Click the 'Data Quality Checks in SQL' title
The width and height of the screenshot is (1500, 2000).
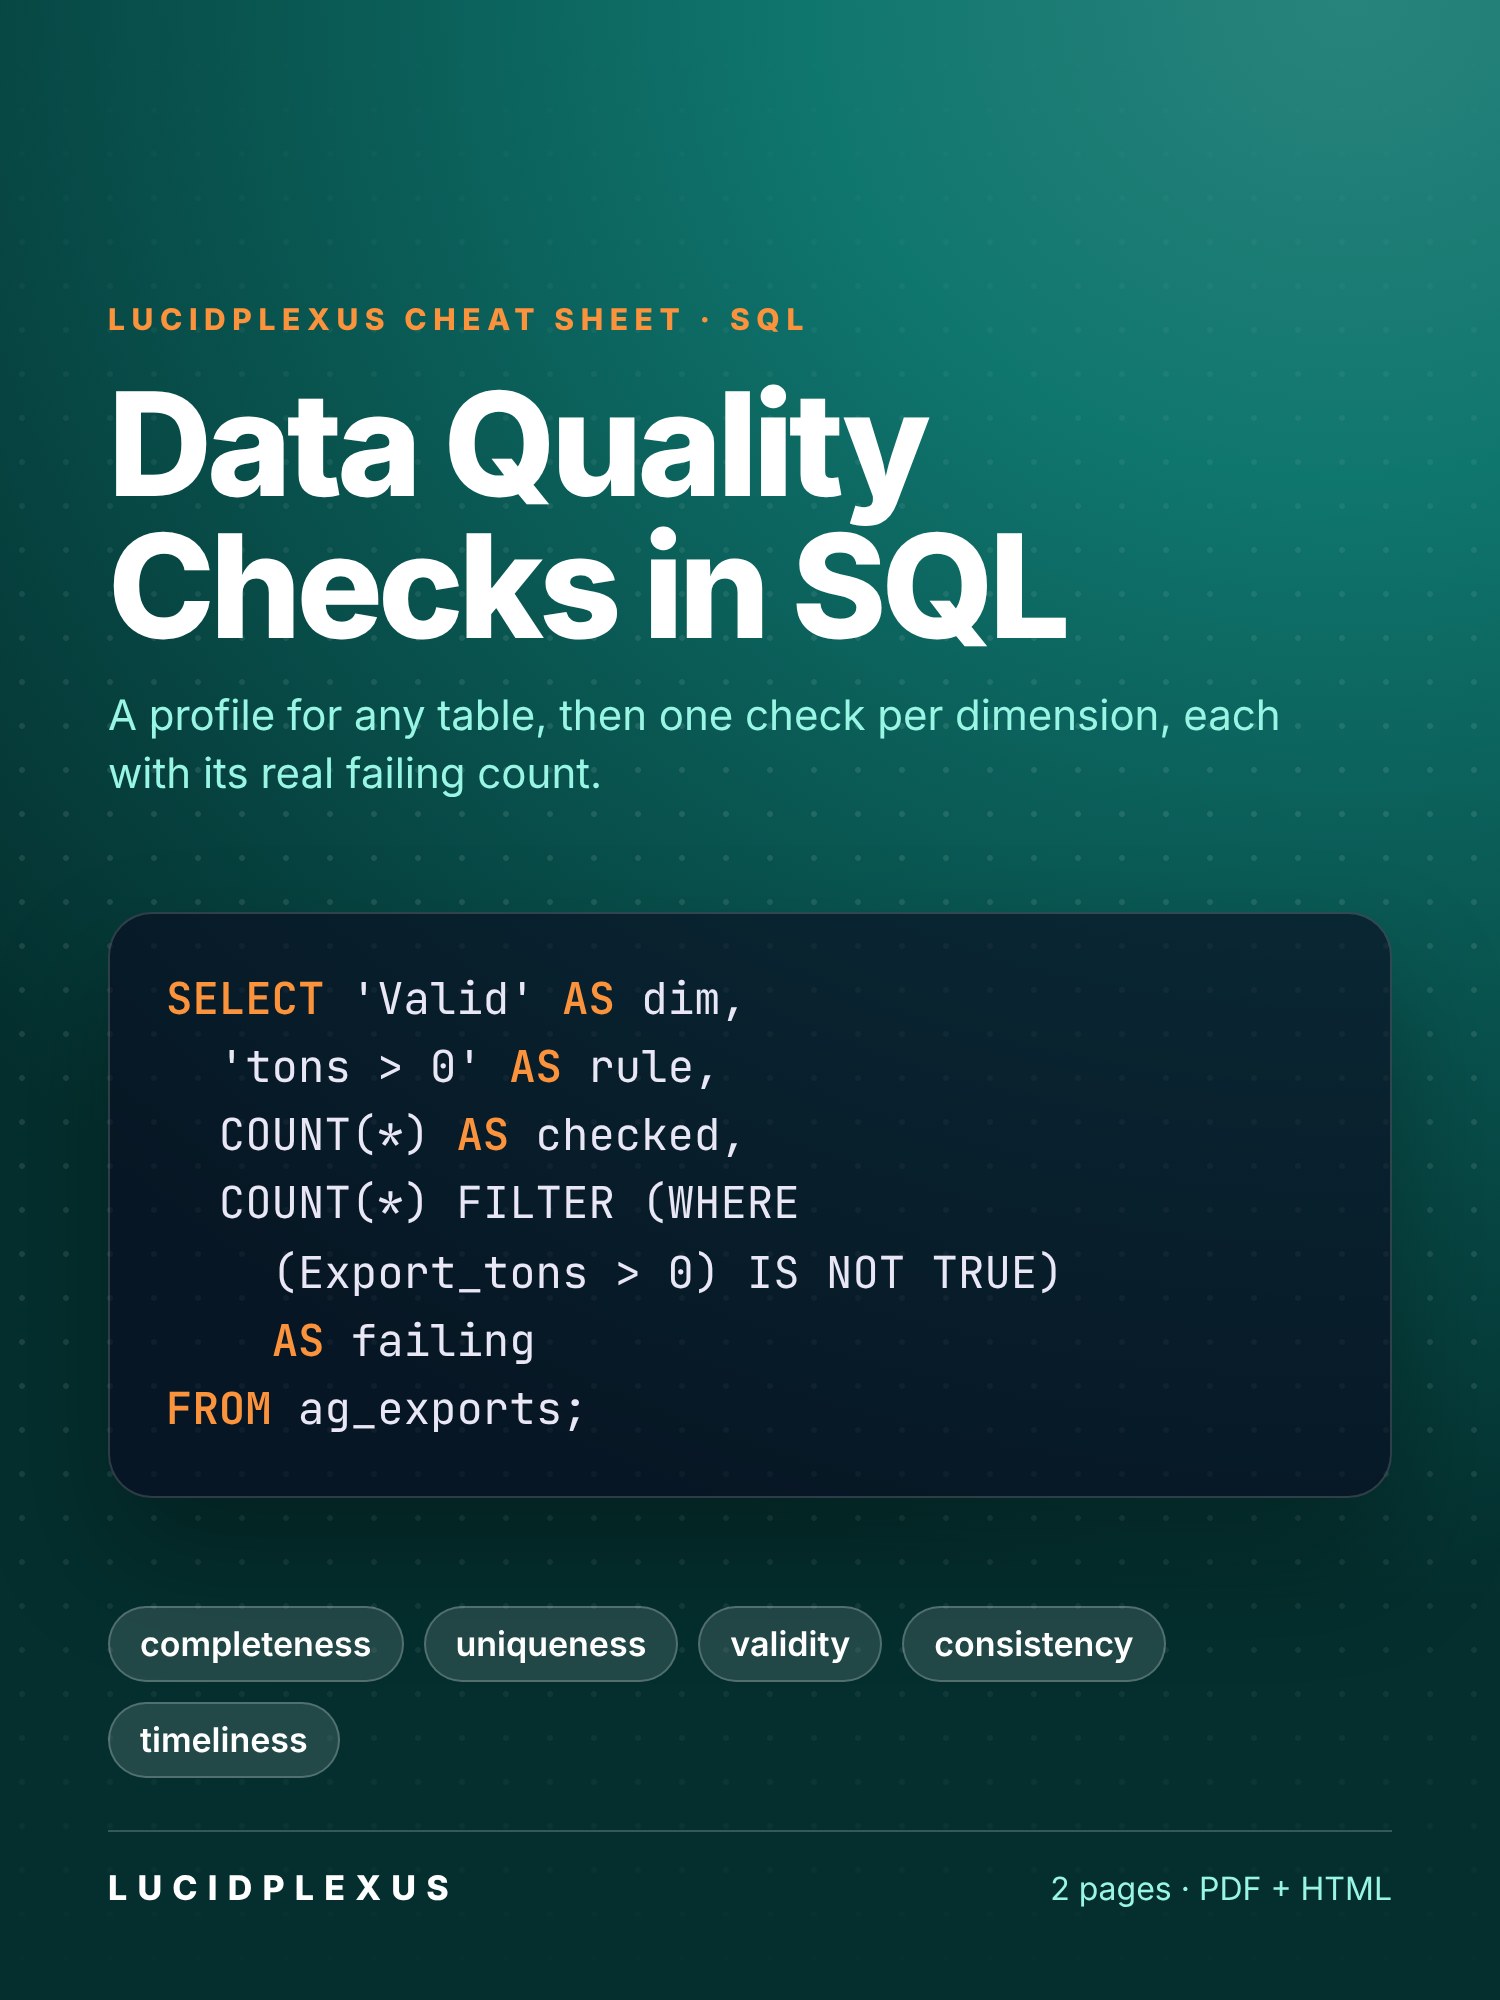(588, 514)
